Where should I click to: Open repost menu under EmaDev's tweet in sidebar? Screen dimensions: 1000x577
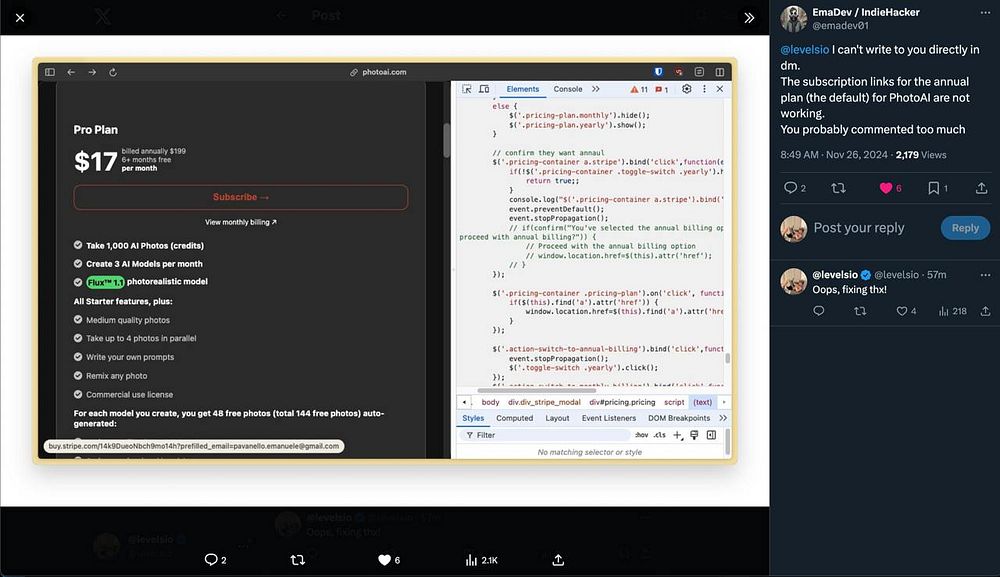838,188
